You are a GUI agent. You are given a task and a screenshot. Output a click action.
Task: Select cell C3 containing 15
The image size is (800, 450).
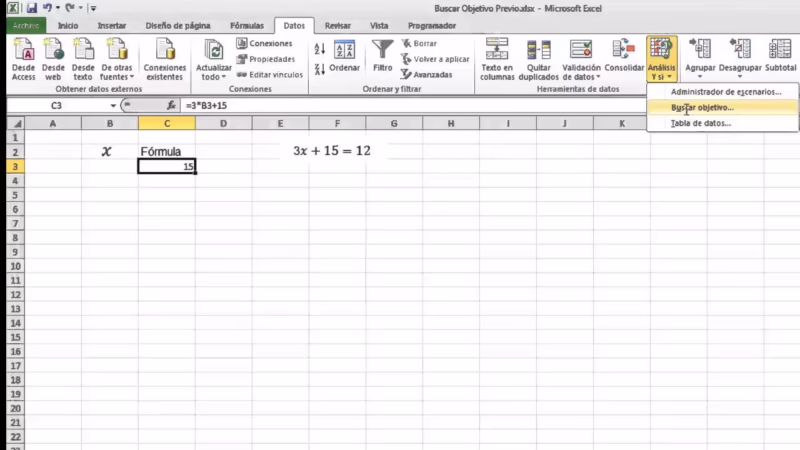click(x=167, y=166)
